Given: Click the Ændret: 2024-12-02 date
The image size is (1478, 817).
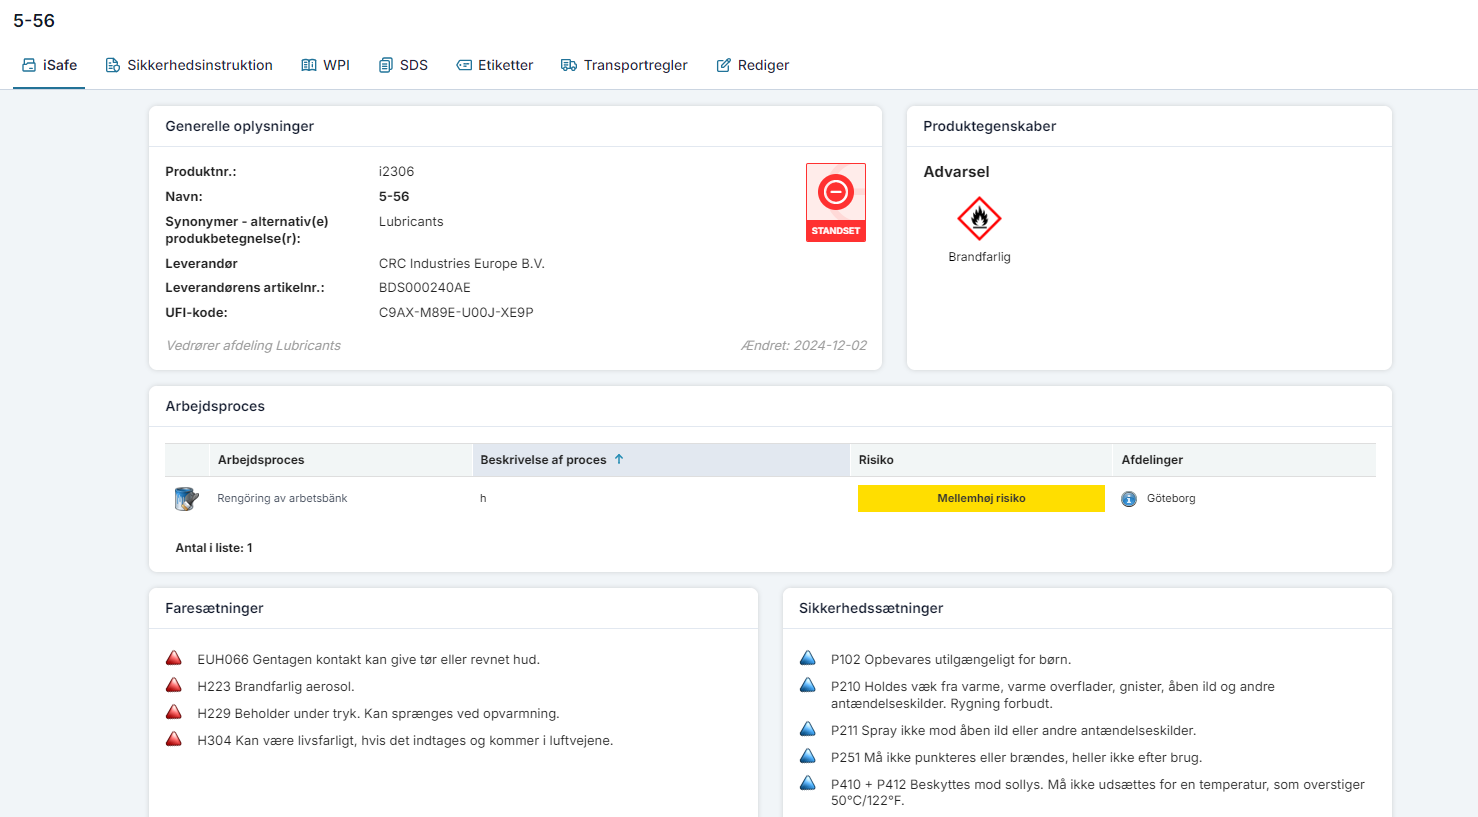Looking at the screenshot, I should click(804, 345).
